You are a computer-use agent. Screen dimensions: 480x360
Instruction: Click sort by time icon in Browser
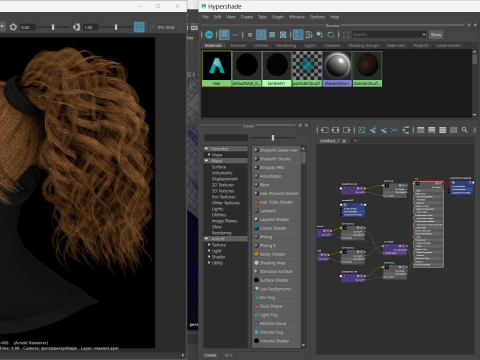[320, 34]
